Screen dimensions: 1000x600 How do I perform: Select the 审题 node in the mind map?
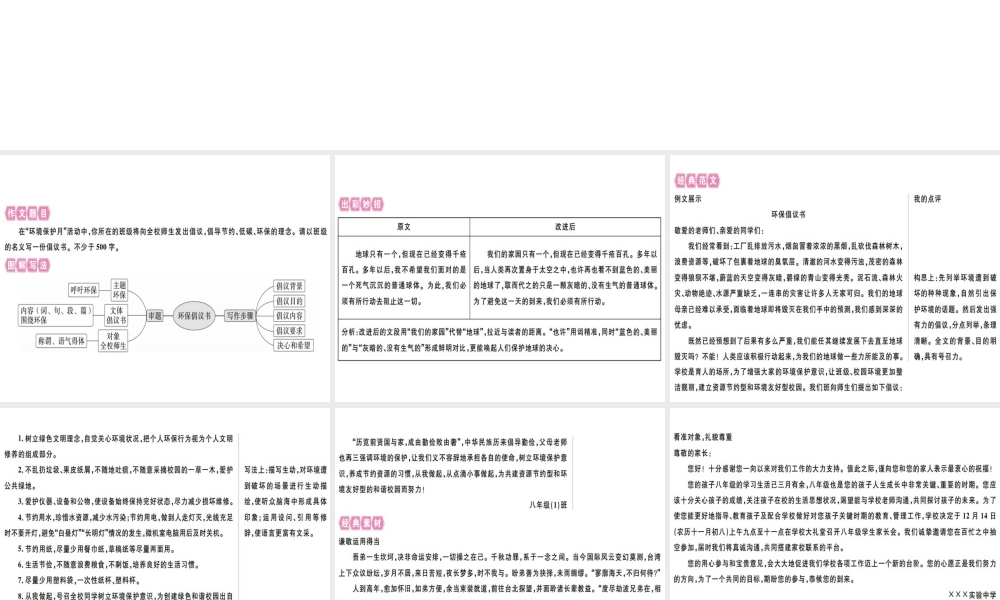pos(155,316)
